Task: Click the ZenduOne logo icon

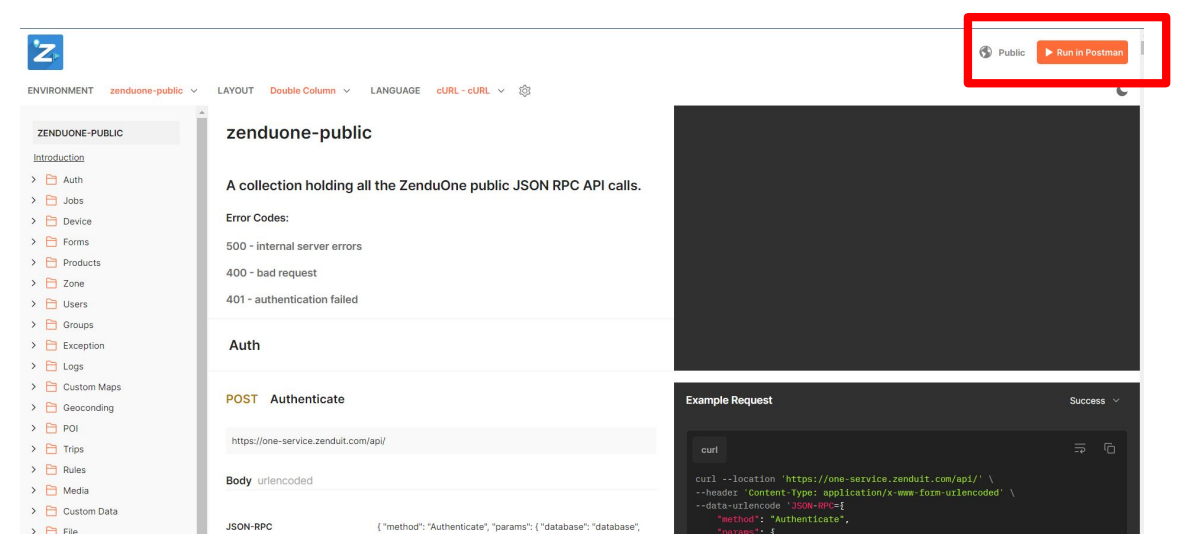Action: [x=45, y=52]
